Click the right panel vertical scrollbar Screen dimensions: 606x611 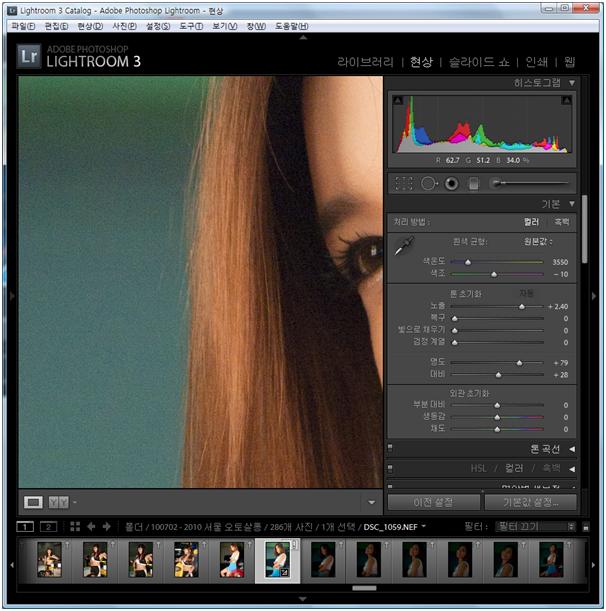click(585, 229)
